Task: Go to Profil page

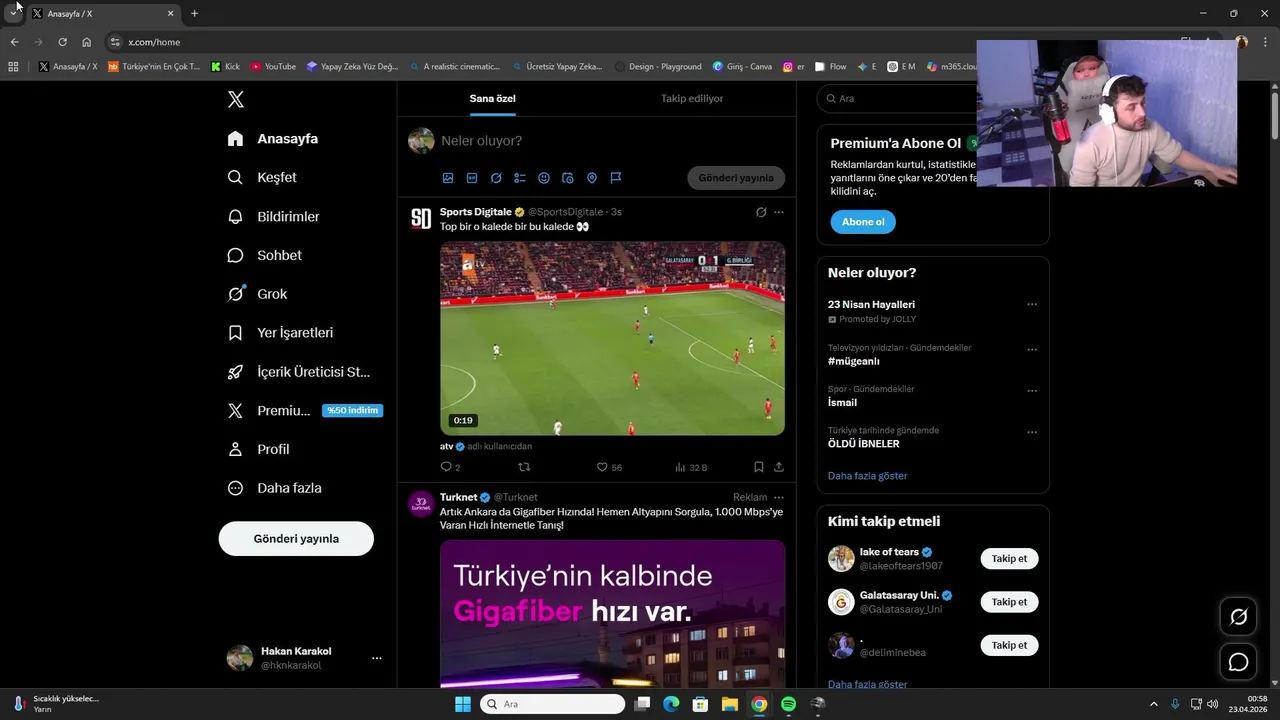Action: 259,450
